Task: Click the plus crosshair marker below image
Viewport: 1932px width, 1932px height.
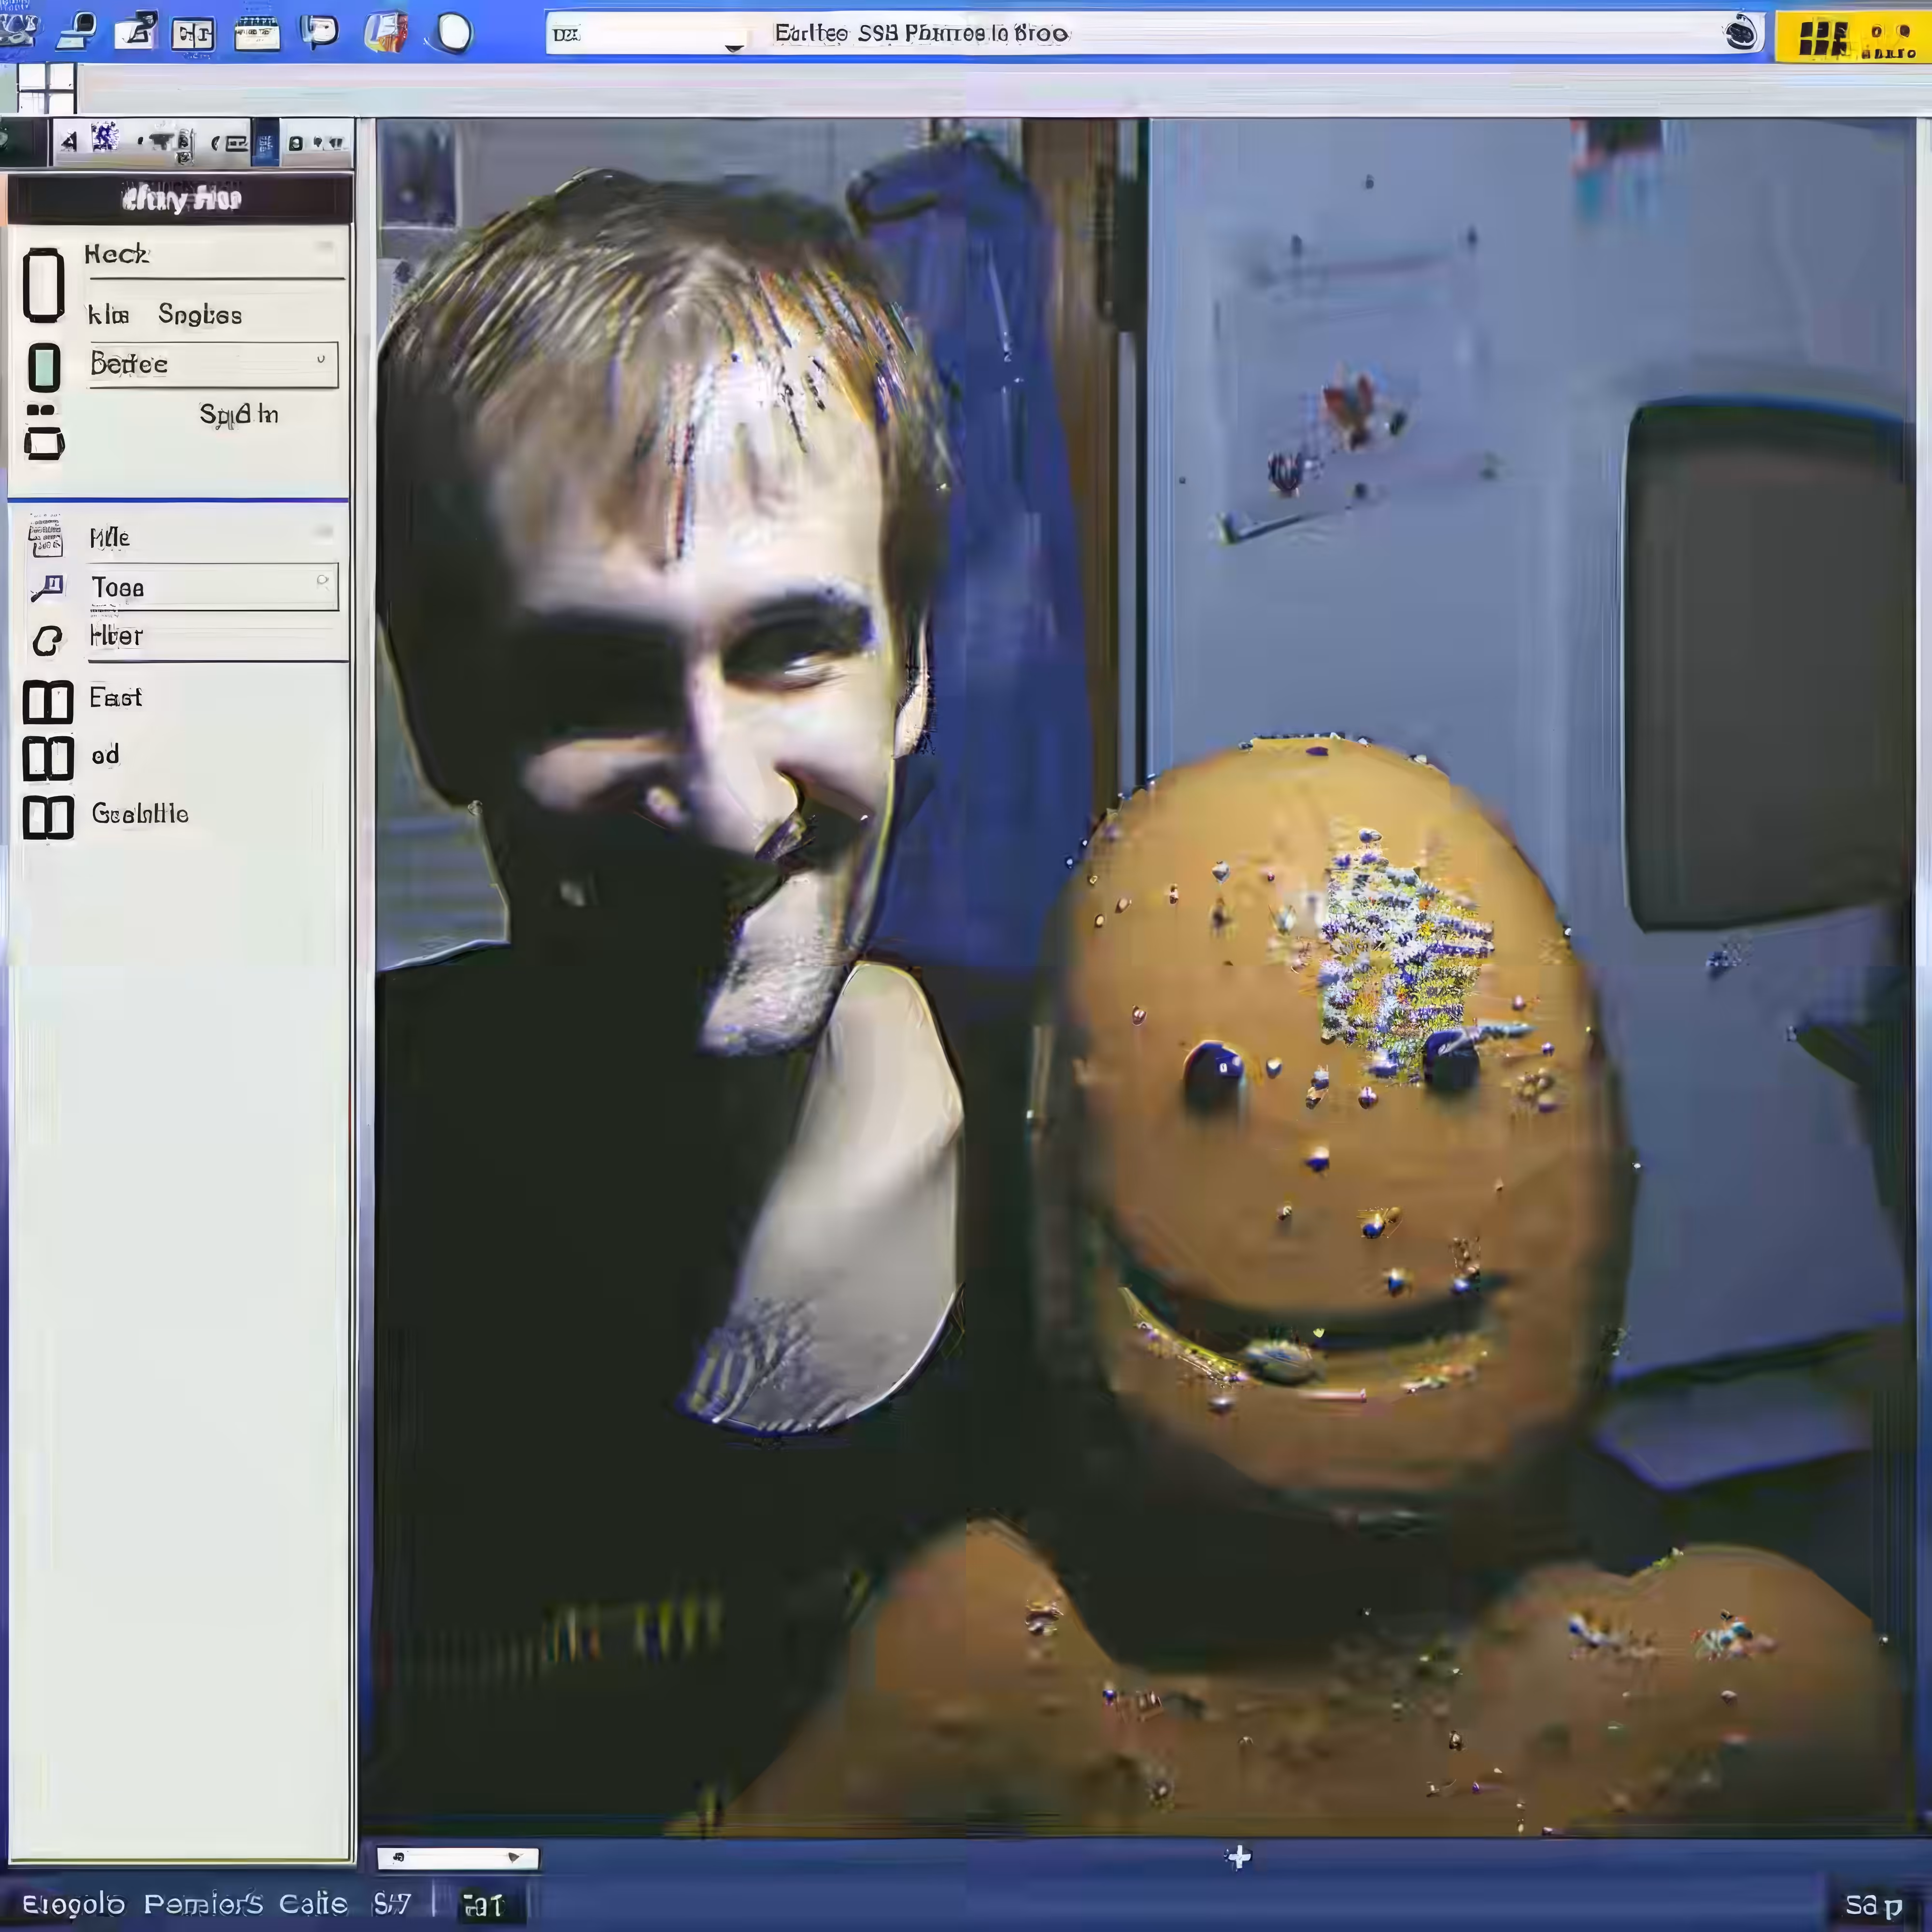Action: (1239, 1858)
